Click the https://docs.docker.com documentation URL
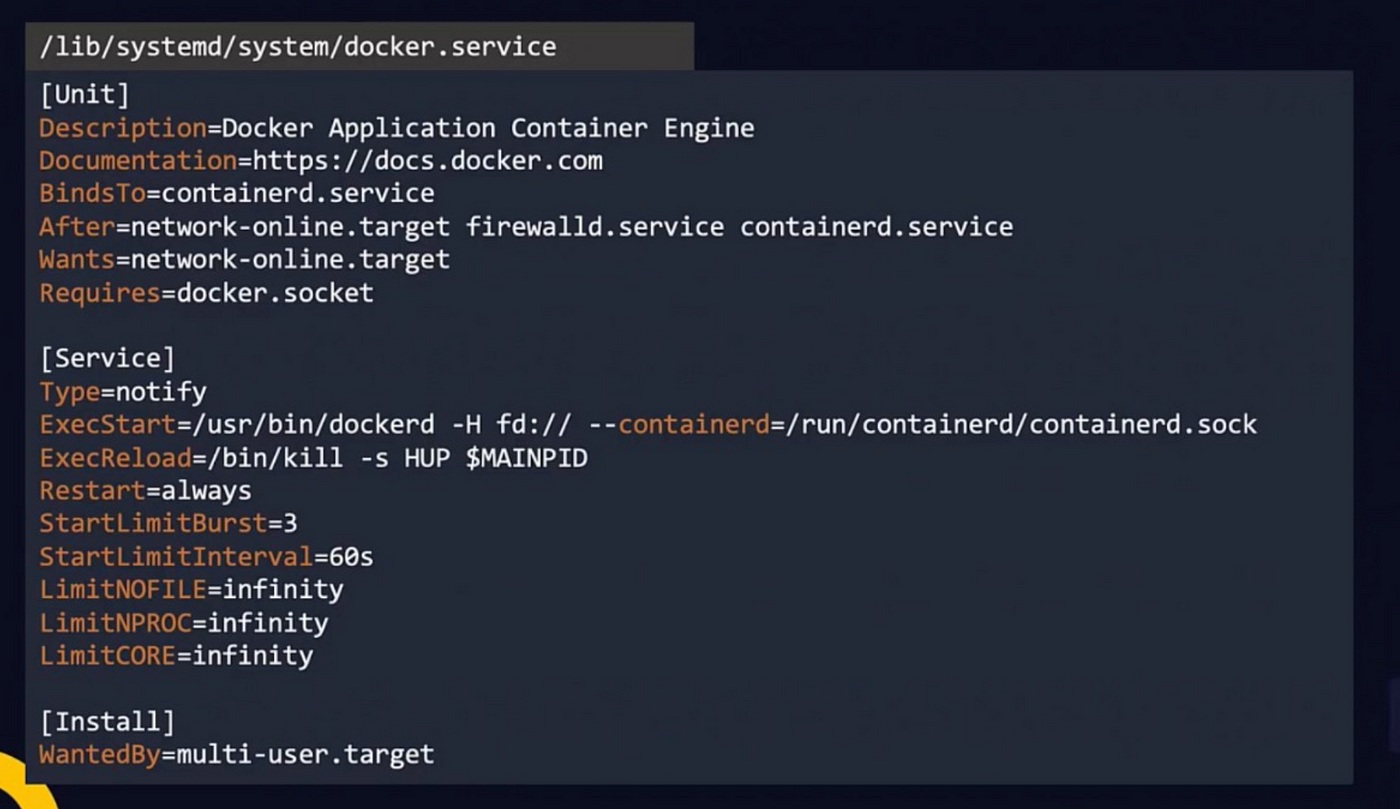 427,161
